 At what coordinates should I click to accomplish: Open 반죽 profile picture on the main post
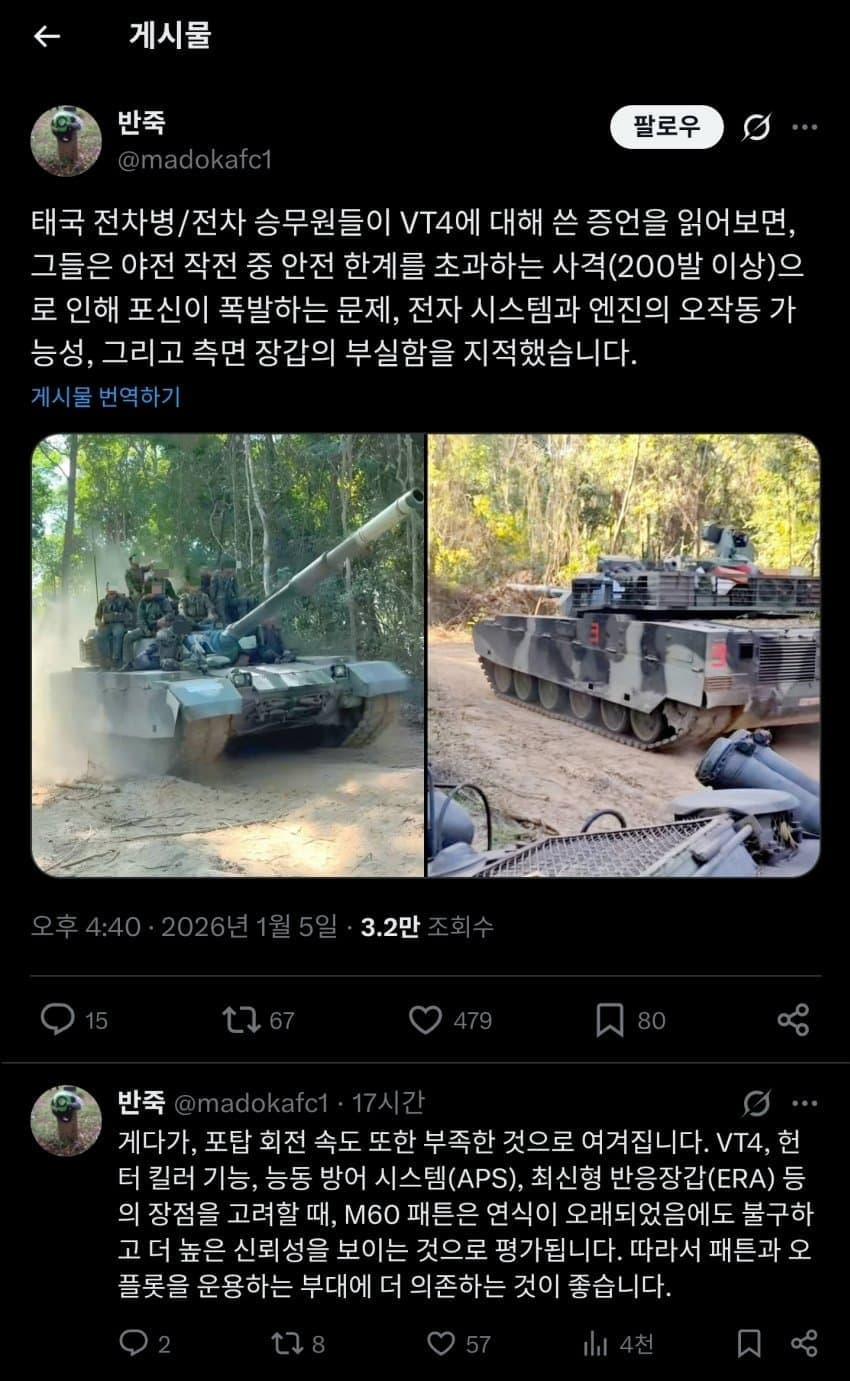66,141
